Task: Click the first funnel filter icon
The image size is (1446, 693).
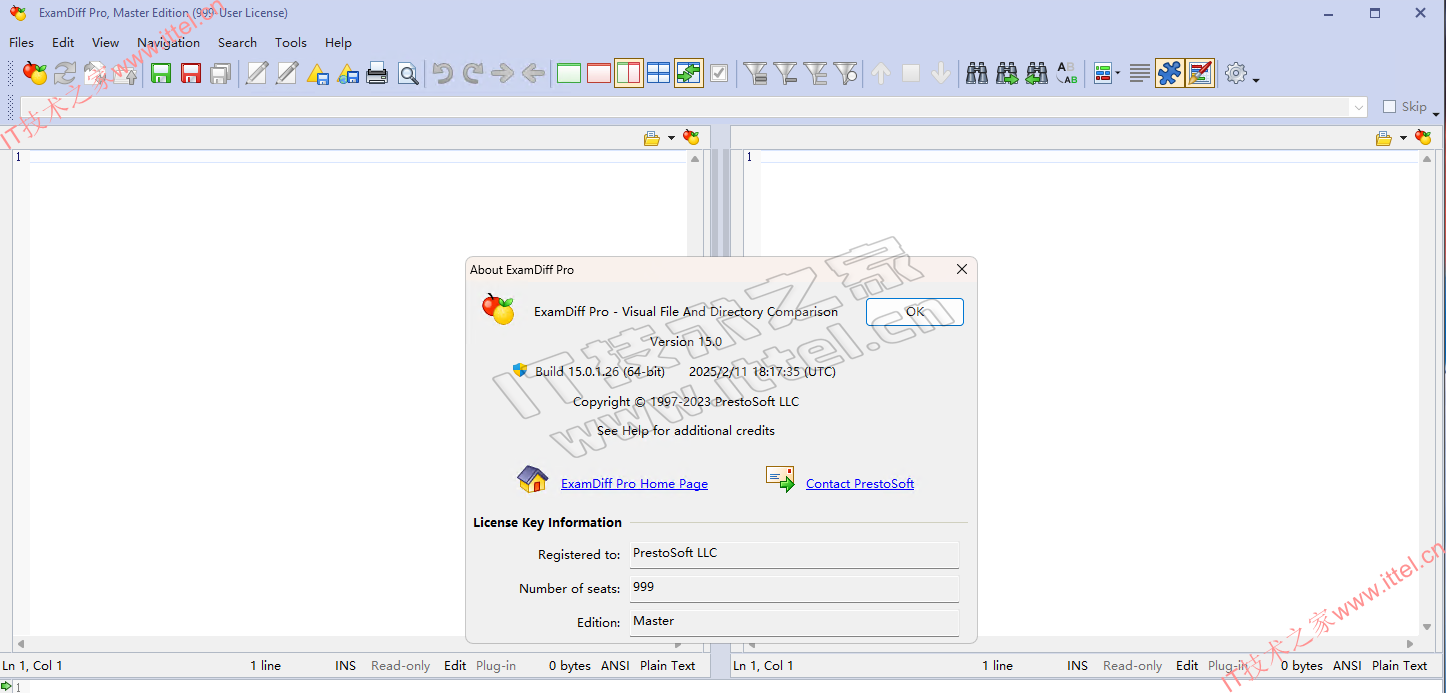Action: (x=756, y=73)
